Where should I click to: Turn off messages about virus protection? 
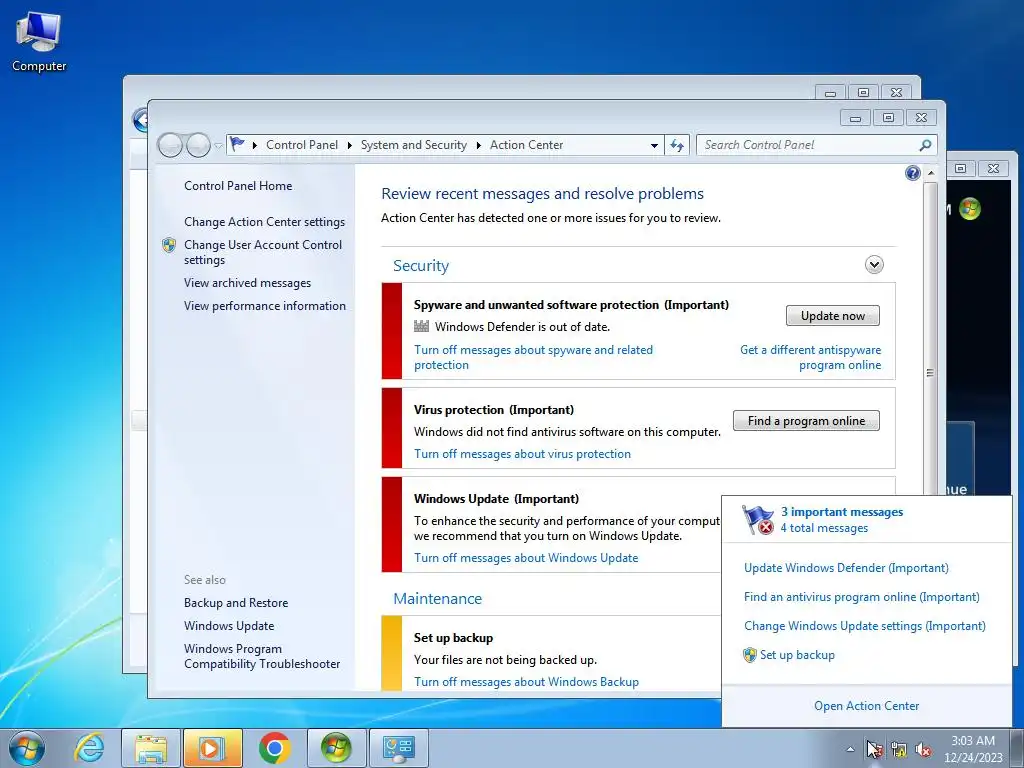[x=522, y=454]
